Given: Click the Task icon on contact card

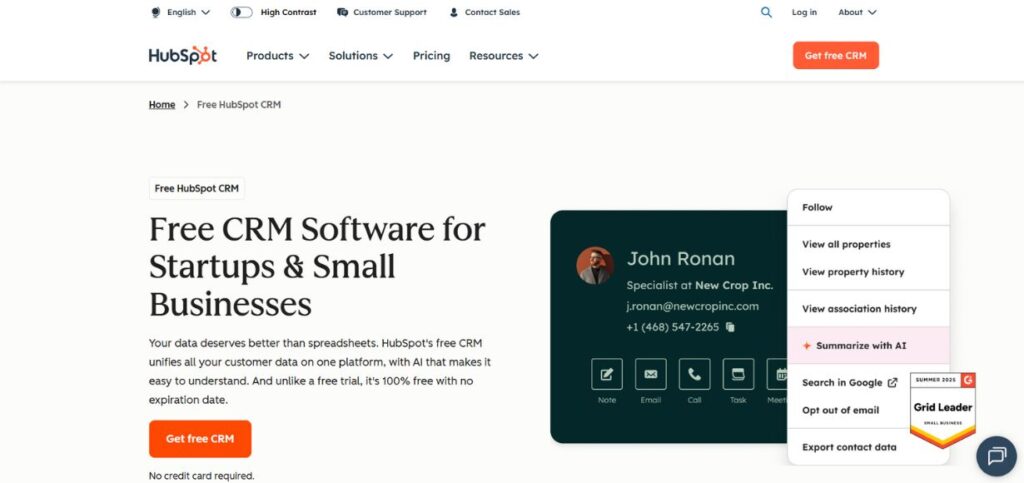Looking at the screenshot, I should pyautogui.click(x=738, y=374).
